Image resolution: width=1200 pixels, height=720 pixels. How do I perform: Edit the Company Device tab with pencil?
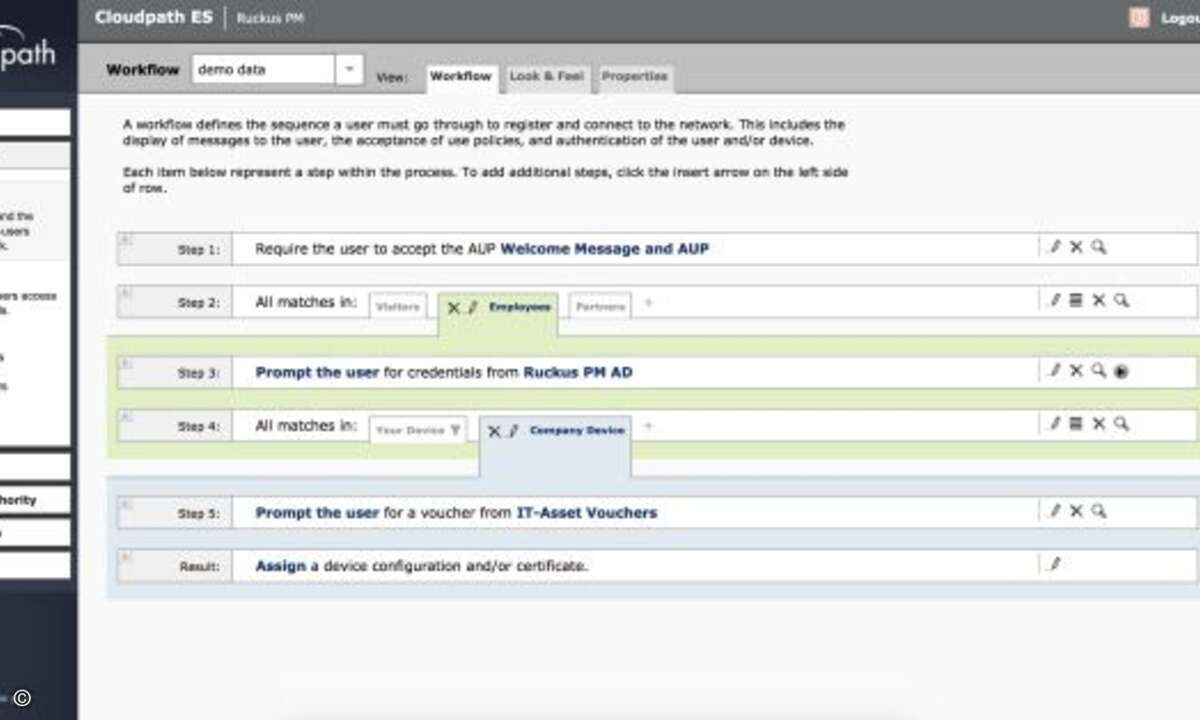pos(514,431)
